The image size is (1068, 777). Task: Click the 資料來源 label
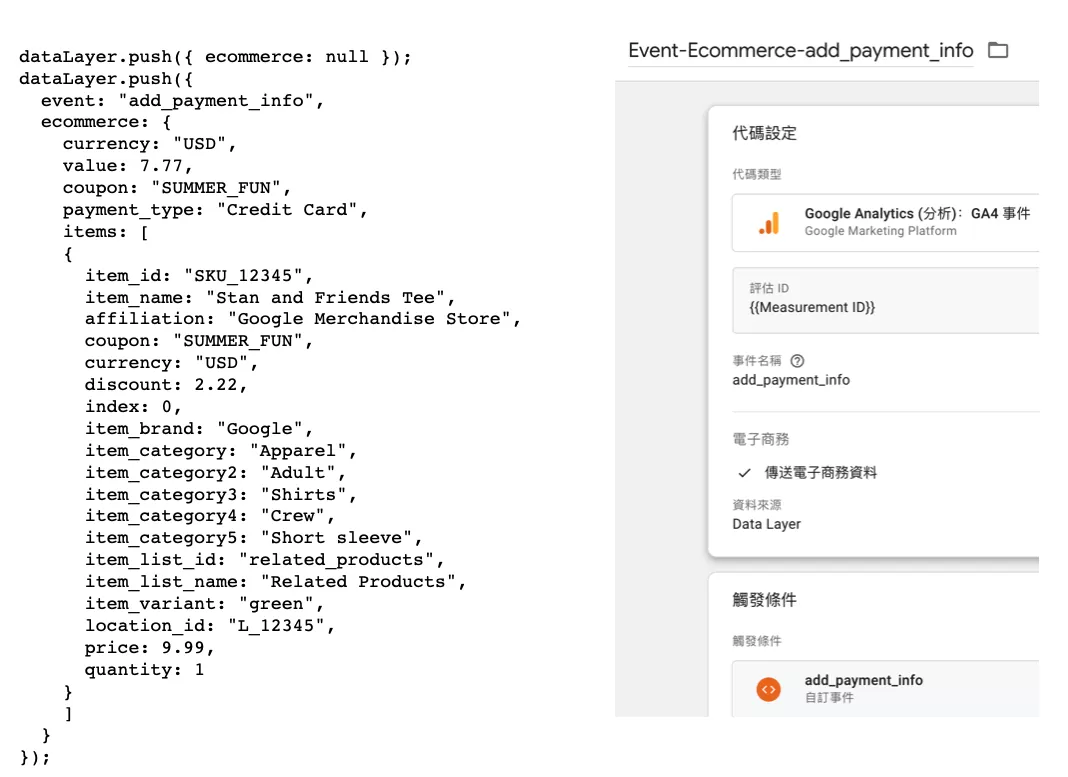(x=757, y=505)
